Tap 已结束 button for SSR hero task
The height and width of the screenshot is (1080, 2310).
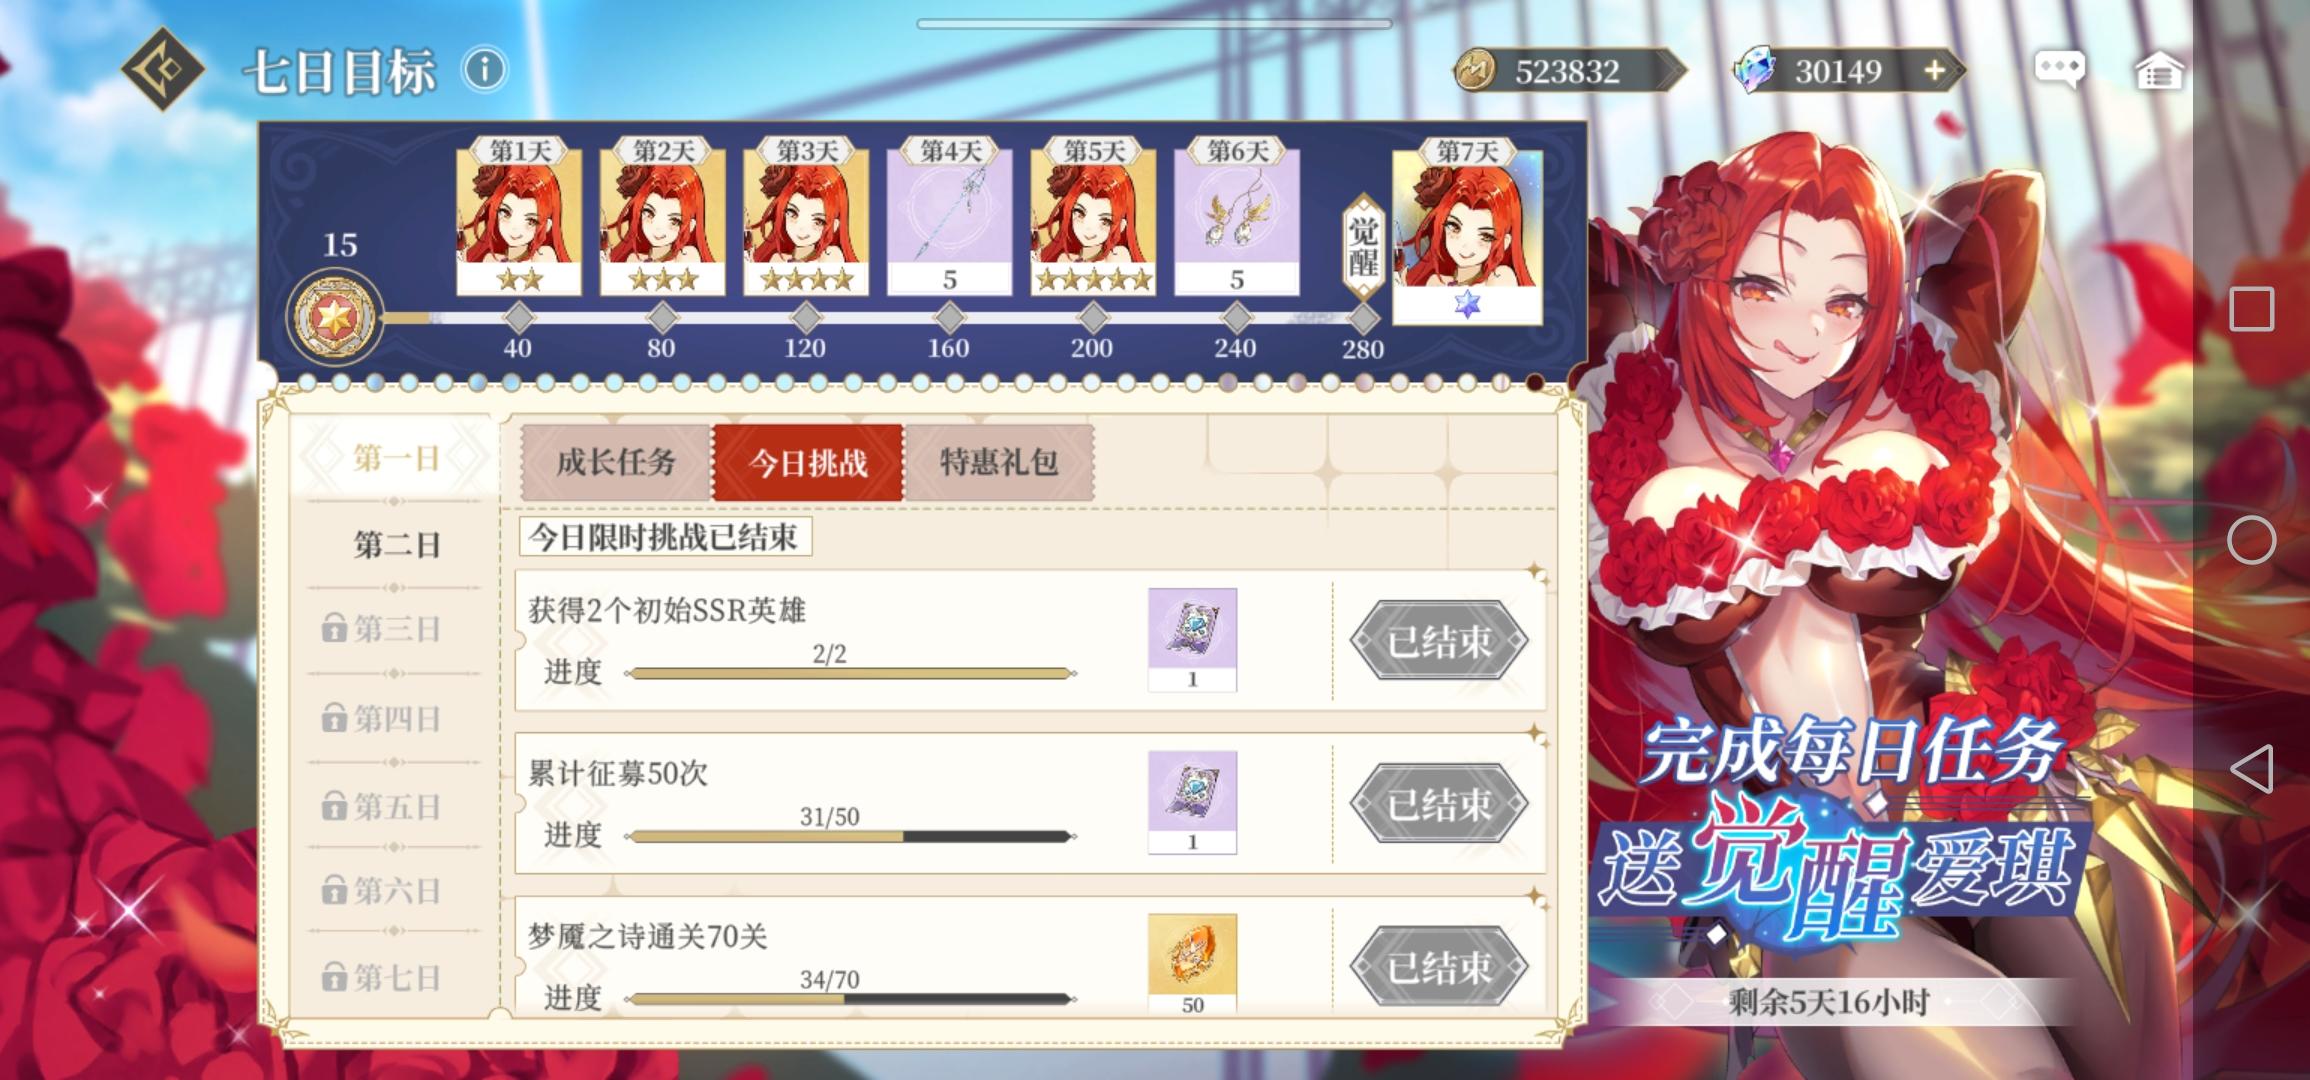tap(1439, 641)
